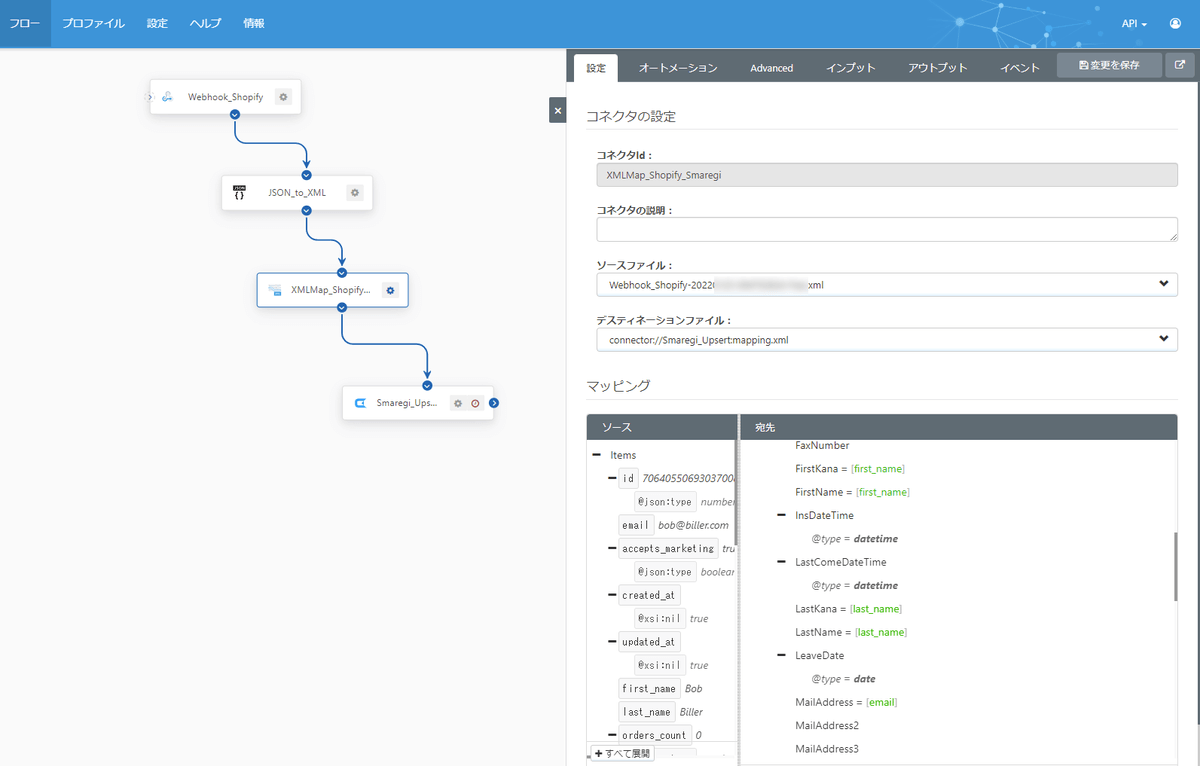Go to the フロー page

25,23
